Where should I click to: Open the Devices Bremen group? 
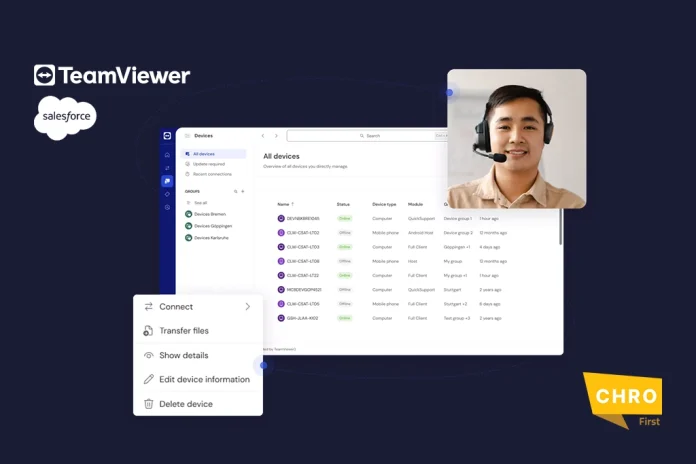click(211, 214)
